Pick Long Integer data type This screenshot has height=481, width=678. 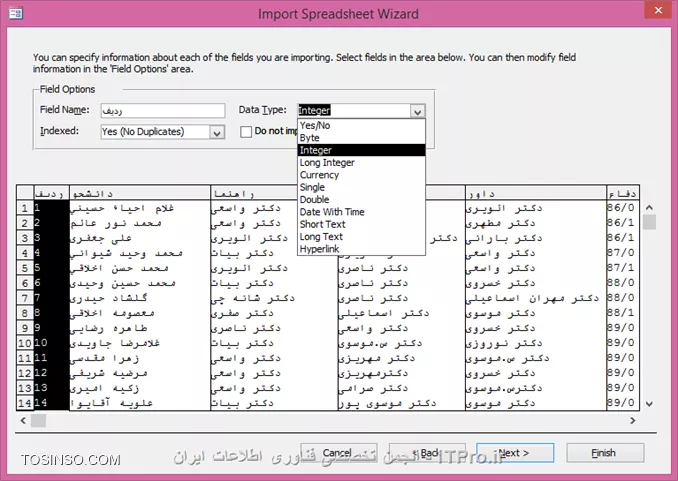[361, 163]
